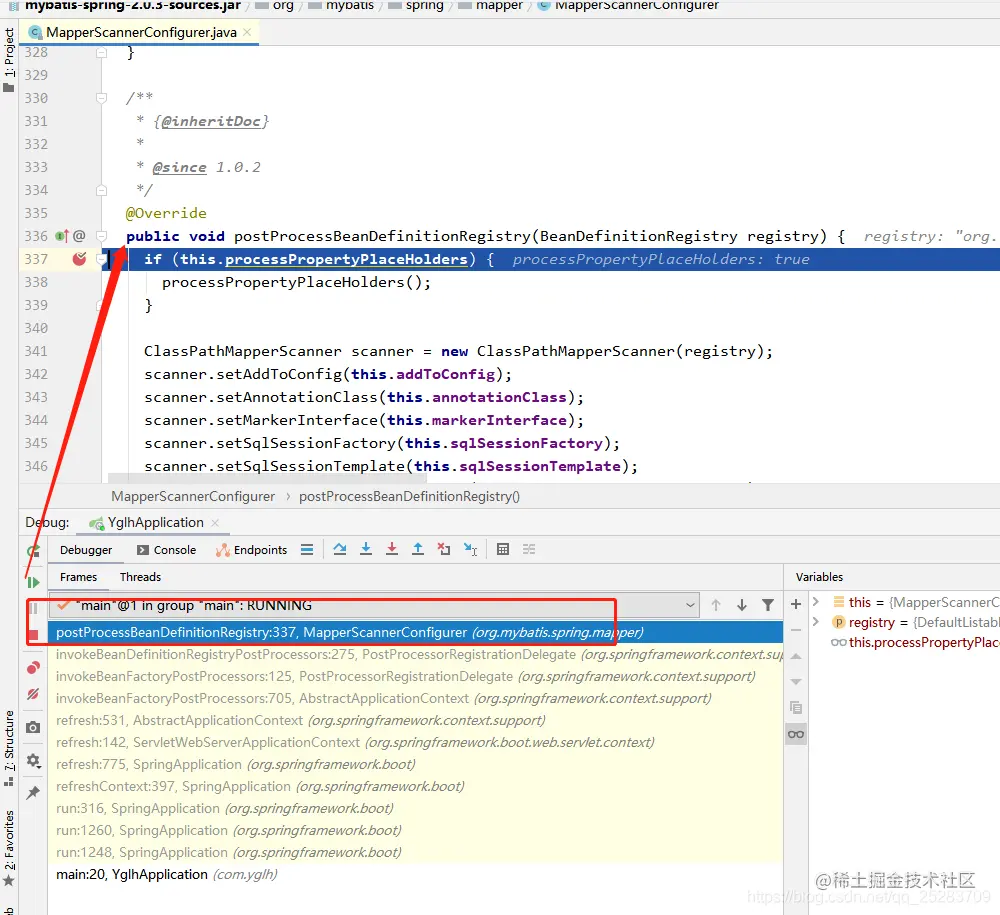This screenshot has width=1000, height=915.
Task: Click the Step Into icon
Action: pyautogui.click(x=366, y=549)
